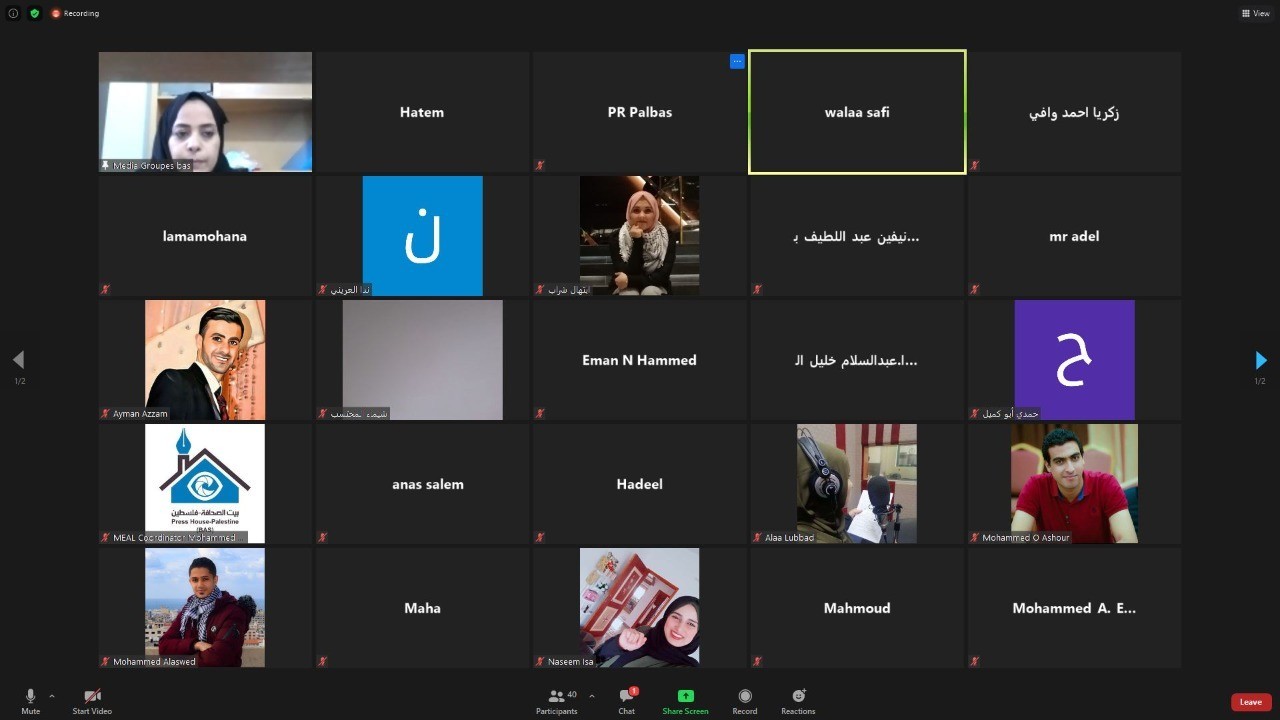
Task: Click the Recording status indicator
Action: (x=76, y=13)
